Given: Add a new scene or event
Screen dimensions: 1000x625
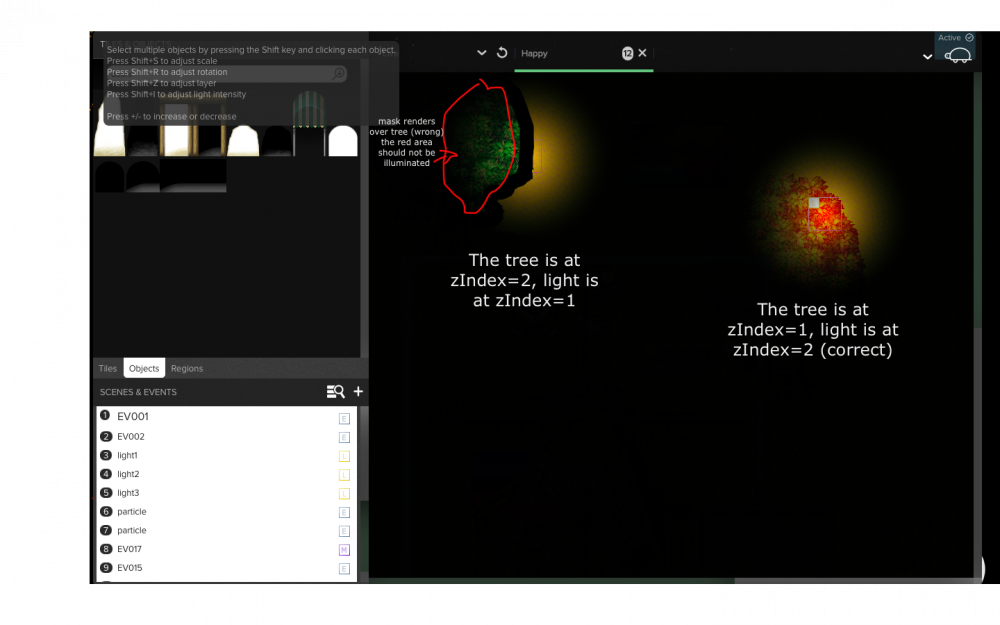Looking at the screenshot, I should pos(358,392).
